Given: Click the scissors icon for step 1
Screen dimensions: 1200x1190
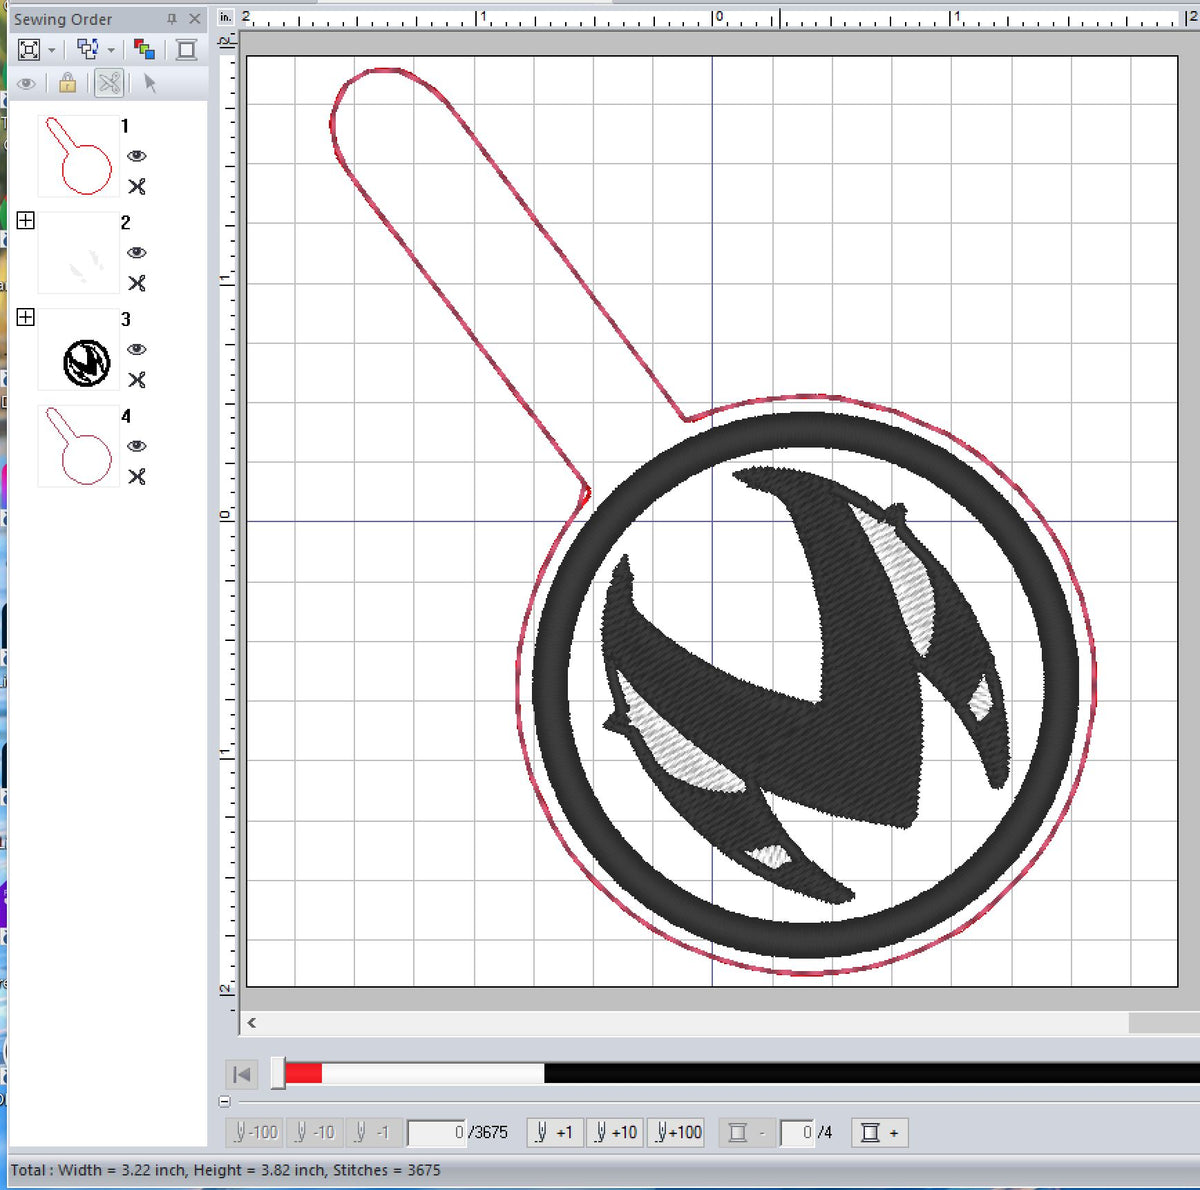Looking at the screenshot, I should tap(137, 186).
